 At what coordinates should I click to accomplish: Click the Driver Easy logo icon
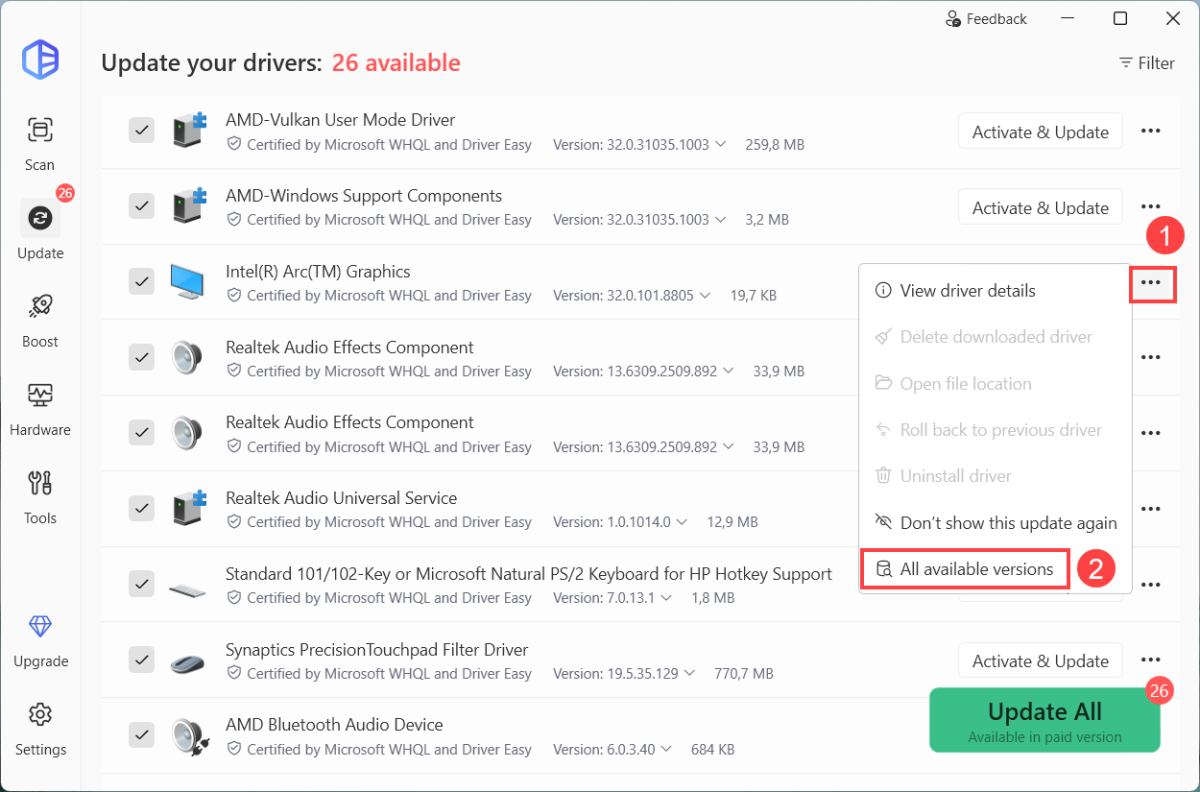[40, 59]
